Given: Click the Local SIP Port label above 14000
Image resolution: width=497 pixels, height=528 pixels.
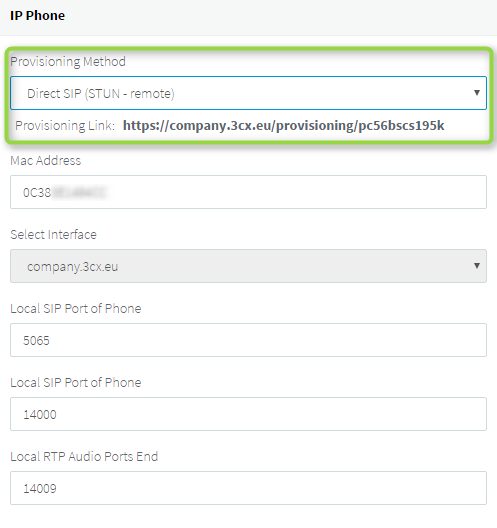Looking at the screenshot, I should coord(76,383).
